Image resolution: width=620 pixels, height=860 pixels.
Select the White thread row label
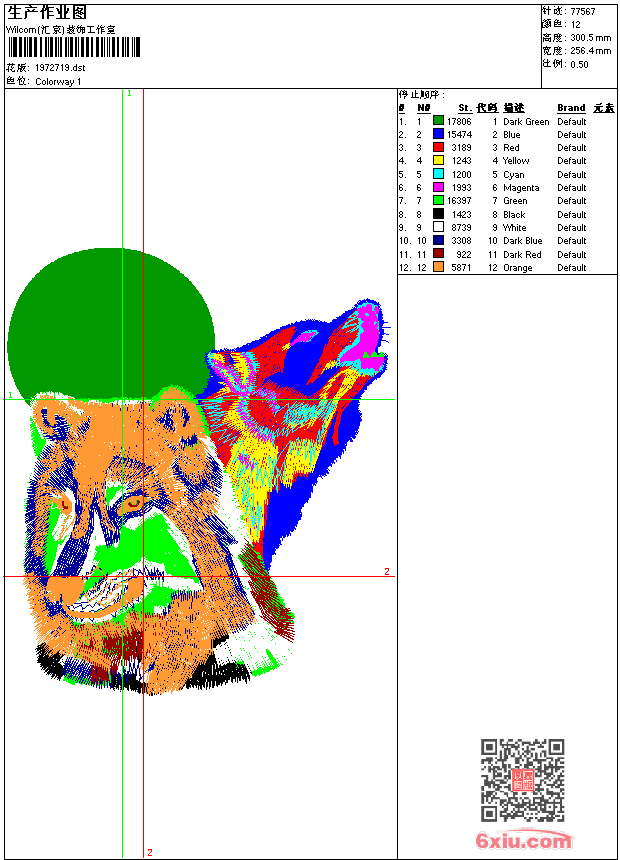click(x=515, y=228)
